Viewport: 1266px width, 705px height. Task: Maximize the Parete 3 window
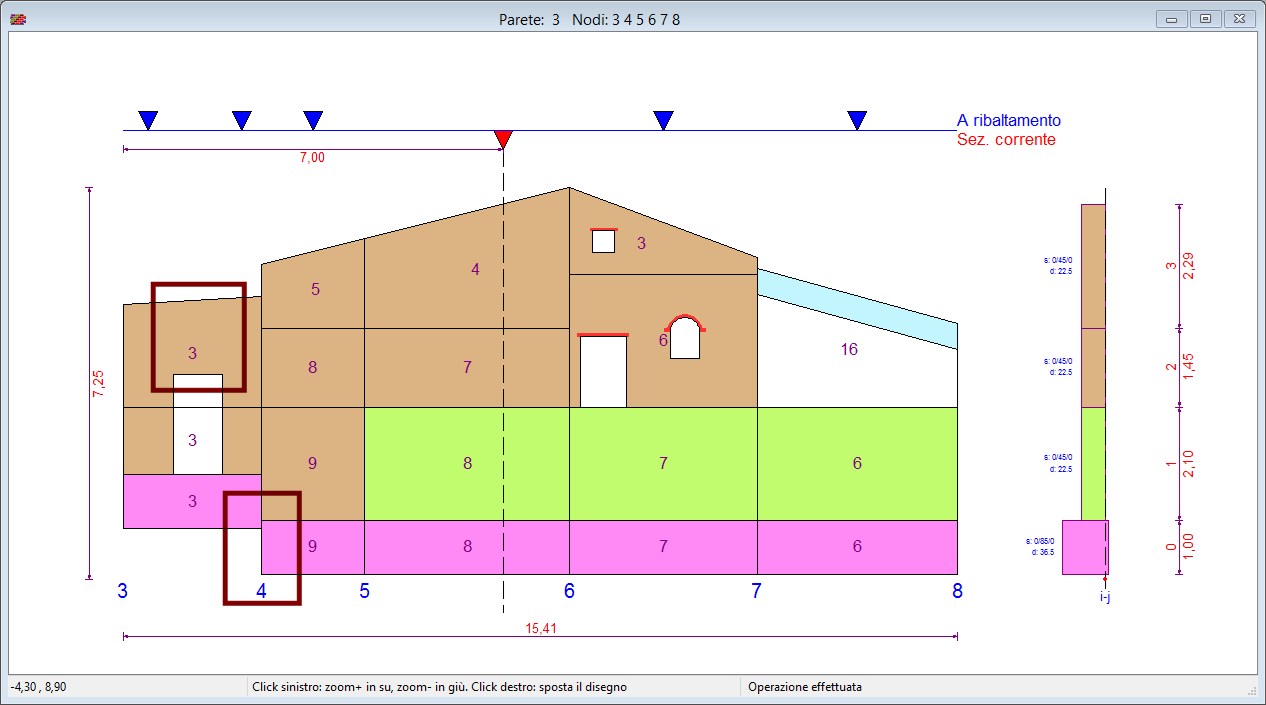pyautogui.click(x=1205, y=19)
